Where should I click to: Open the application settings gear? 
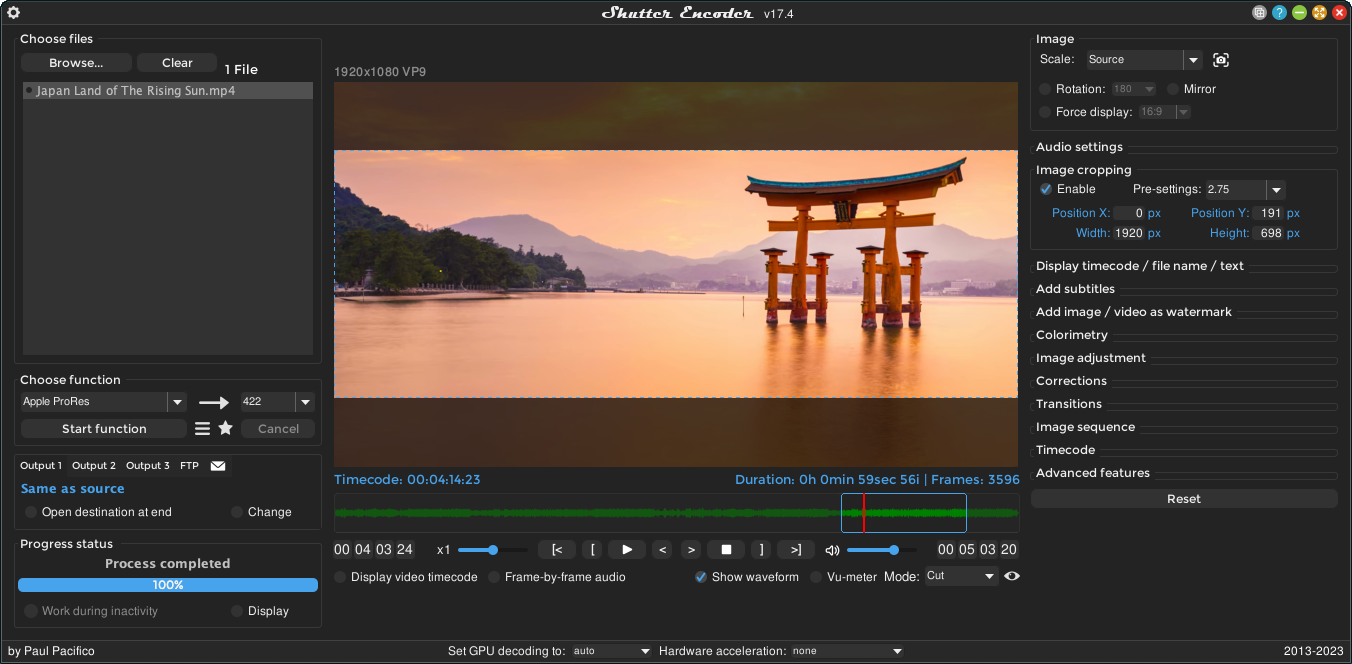(x=13, y=13)
